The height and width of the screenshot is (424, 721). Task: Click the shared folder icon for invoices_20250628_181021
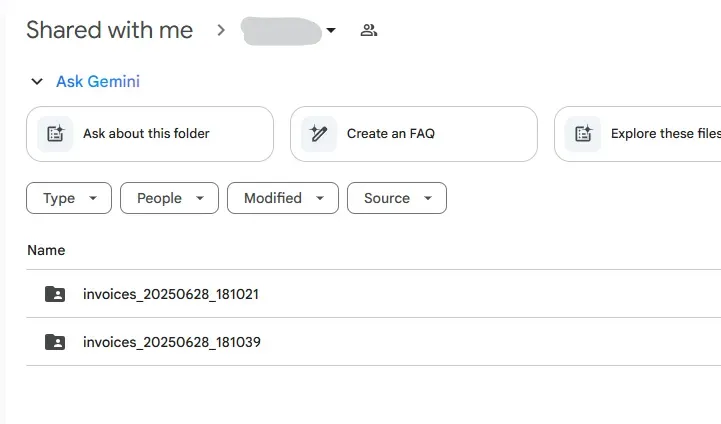55,294
